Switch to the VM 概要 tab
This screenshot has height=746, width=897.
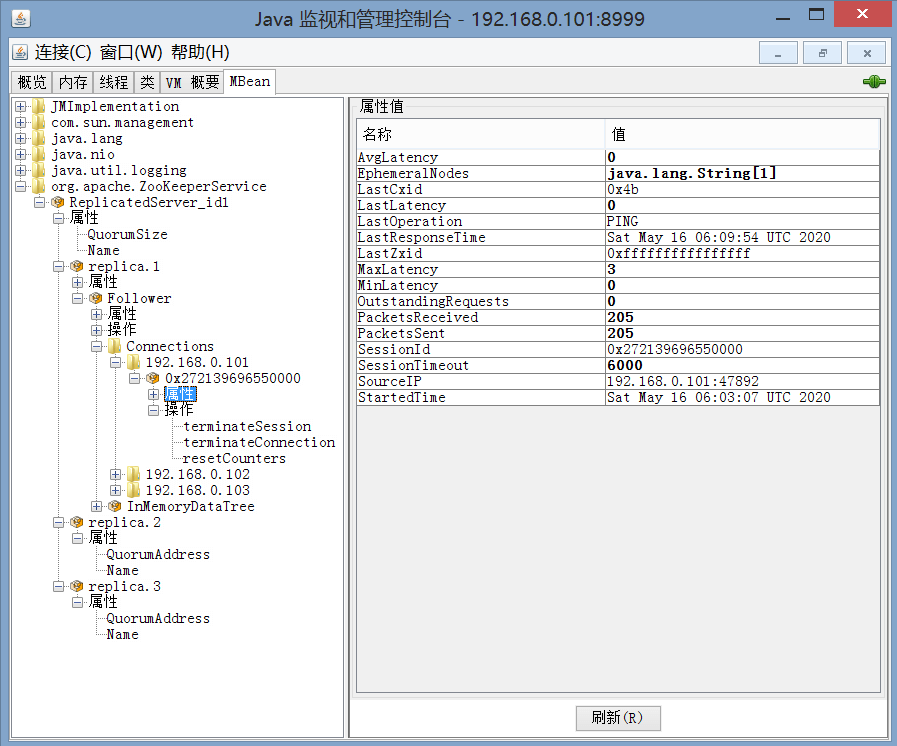(x=192, y=82)
